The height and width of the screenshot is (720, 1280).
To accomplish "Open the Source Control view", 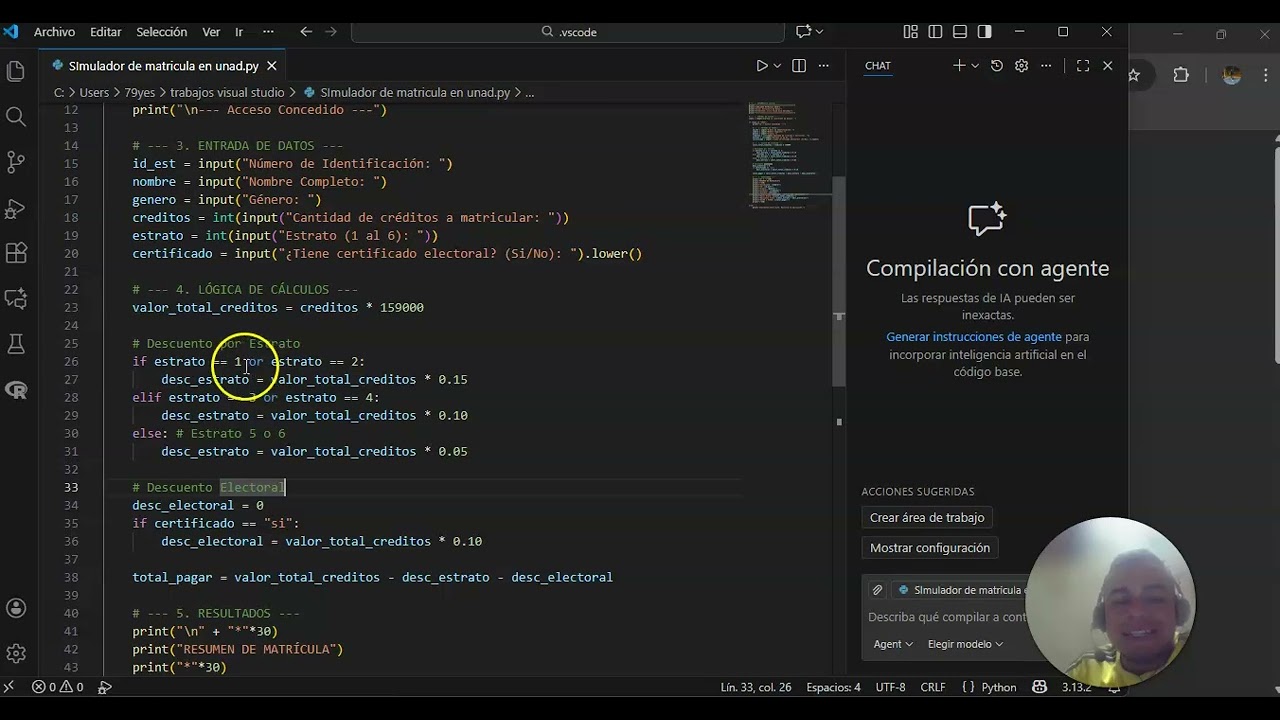I will pos(16,162).
